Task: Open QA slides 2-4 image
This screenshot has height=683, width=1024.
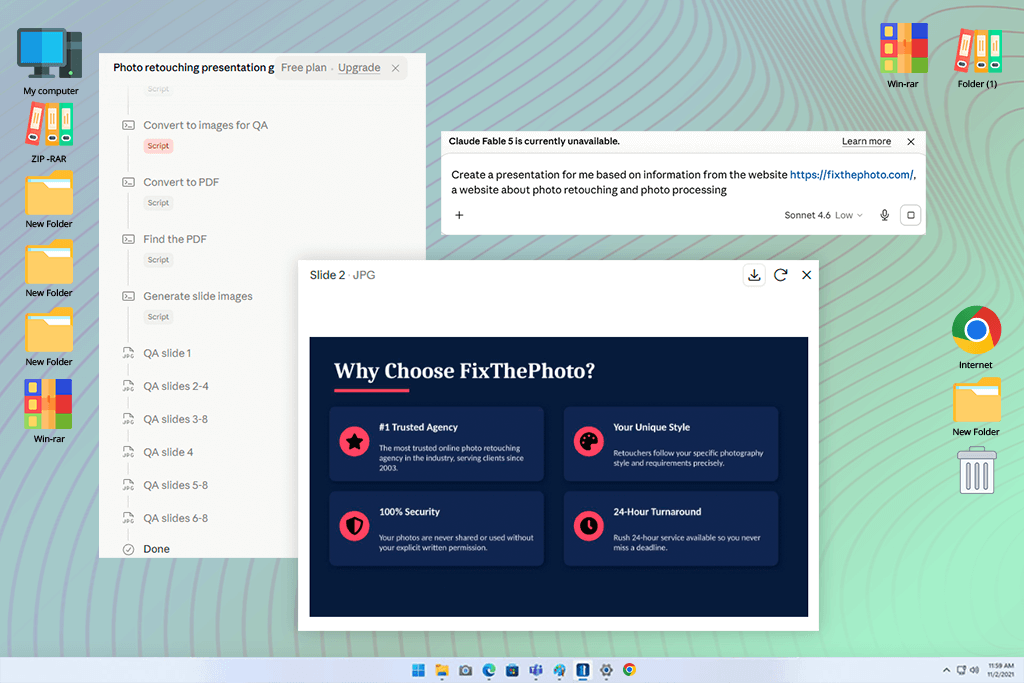Action: pos(176,386)
